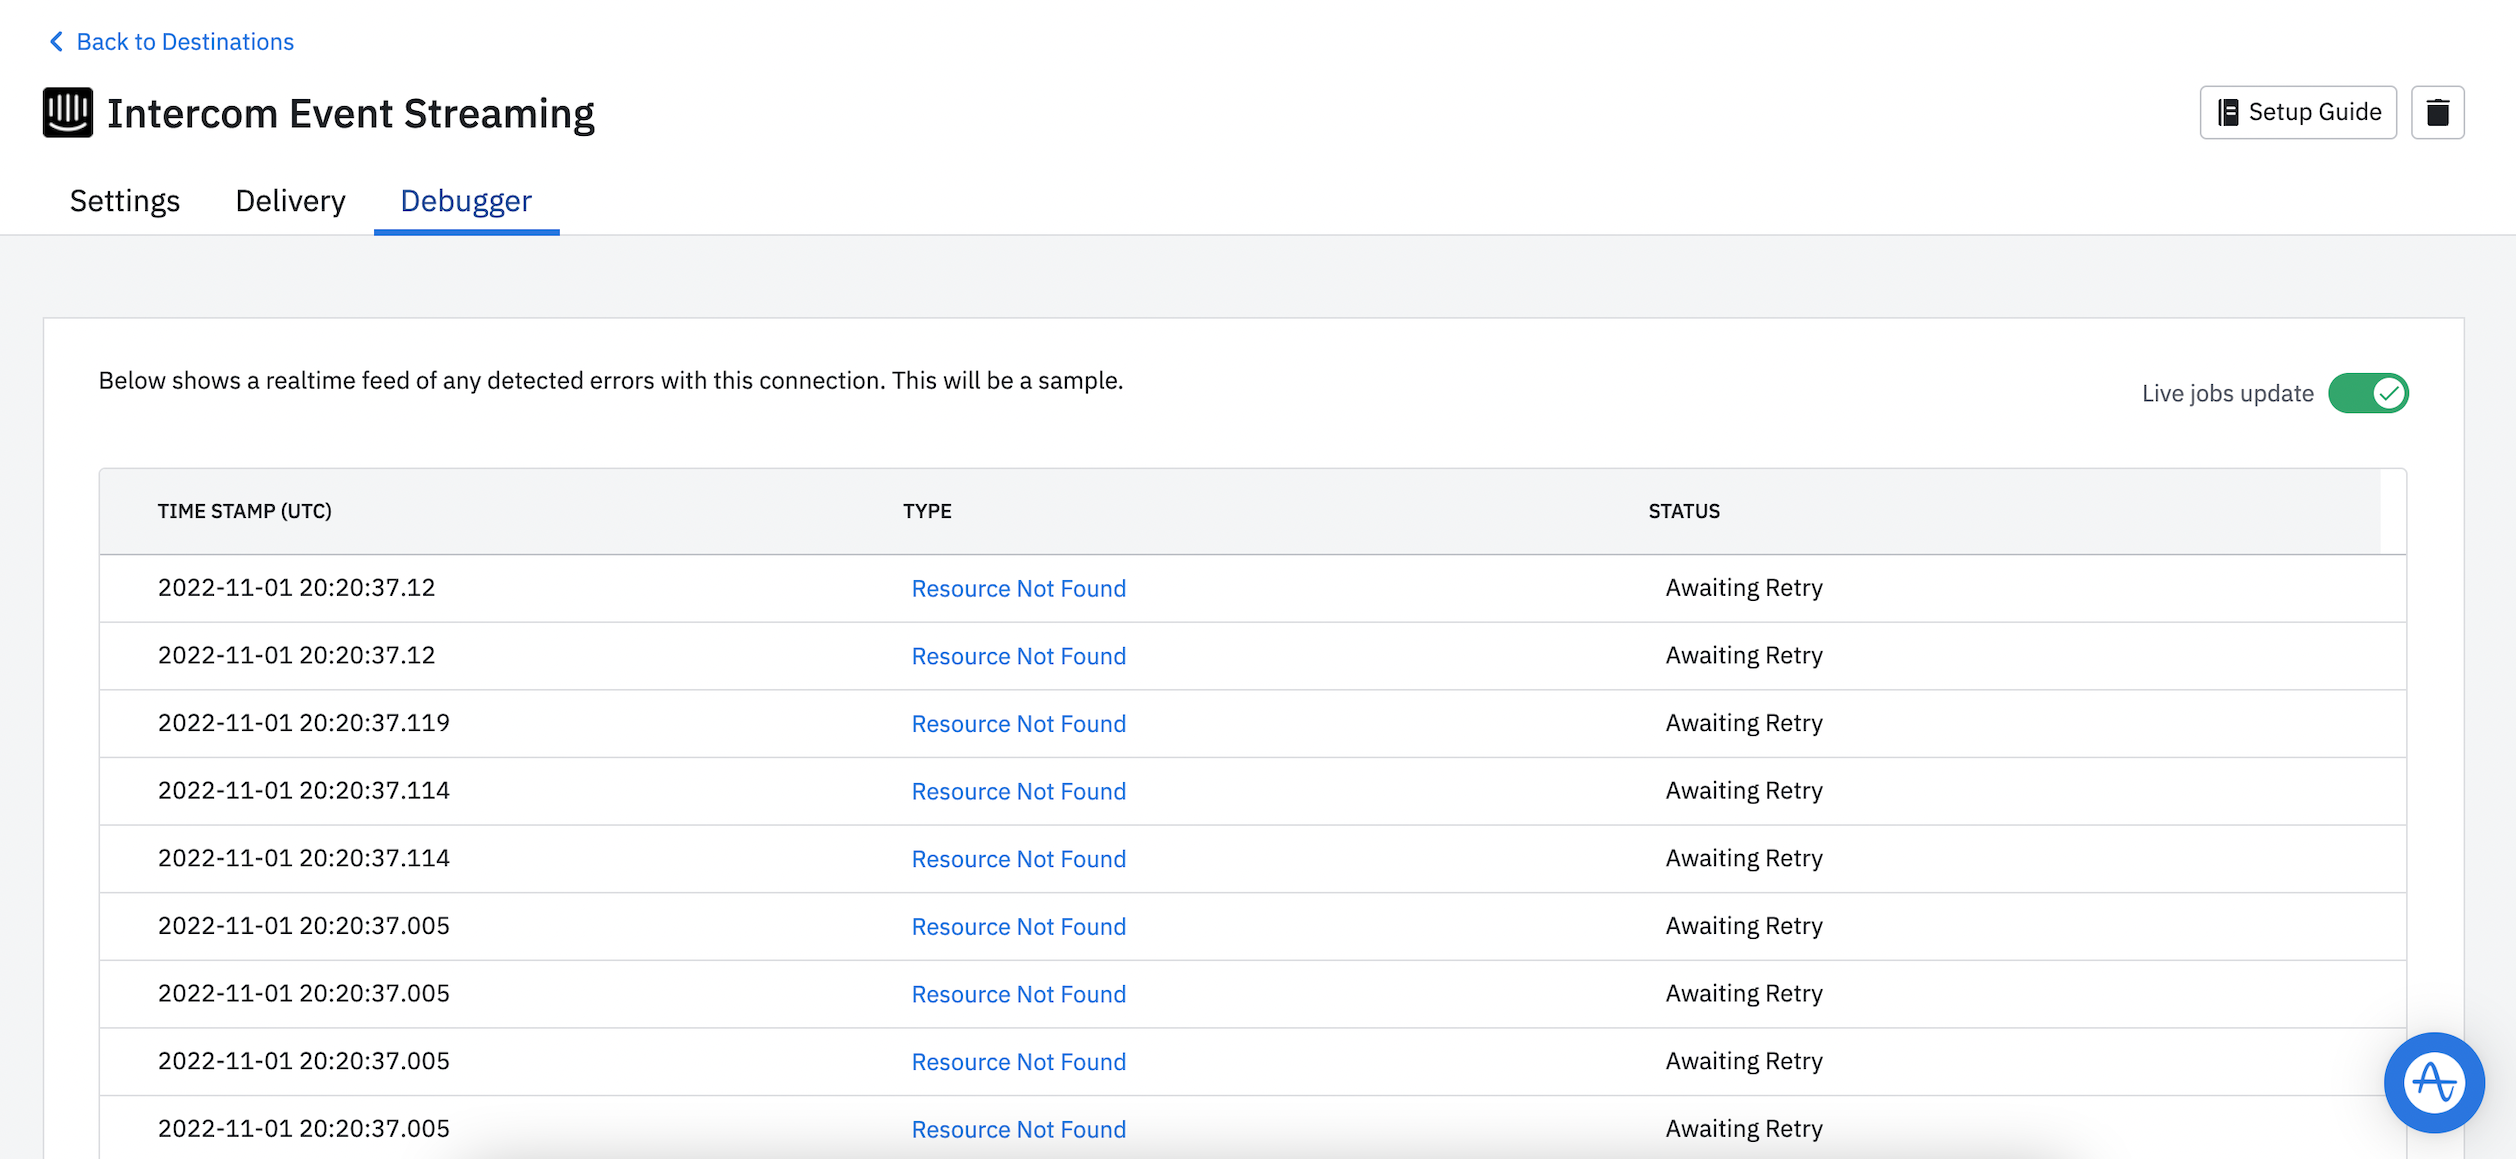Click Awaiting Retry status in first row
This screenshot has width=2516, height=1159.
pos(1743,588)
